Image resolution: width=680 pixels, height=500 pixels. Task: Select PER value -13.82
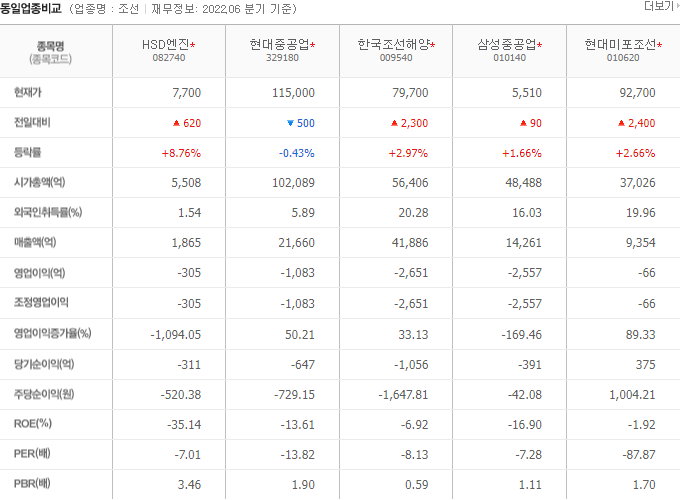point(298,455)
